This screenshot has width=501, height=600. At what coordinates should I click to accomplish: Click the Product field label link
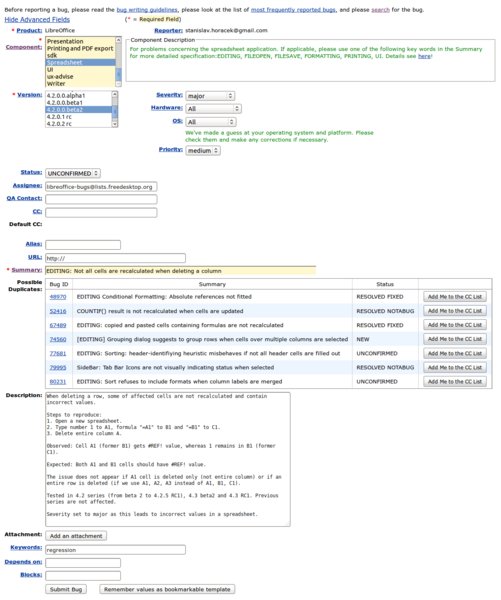click(29, 30)
